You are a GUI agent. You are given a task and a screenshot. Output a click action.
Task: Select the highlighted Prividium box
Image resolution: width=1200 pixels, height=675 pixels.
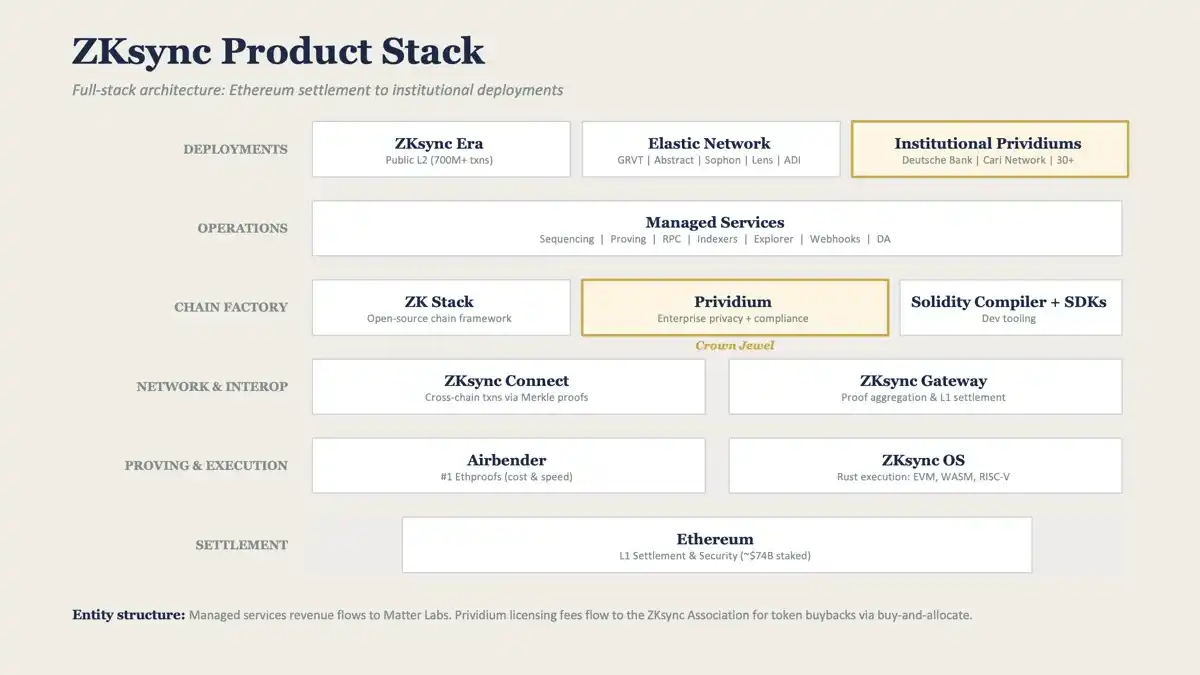[x=734, y=307]
